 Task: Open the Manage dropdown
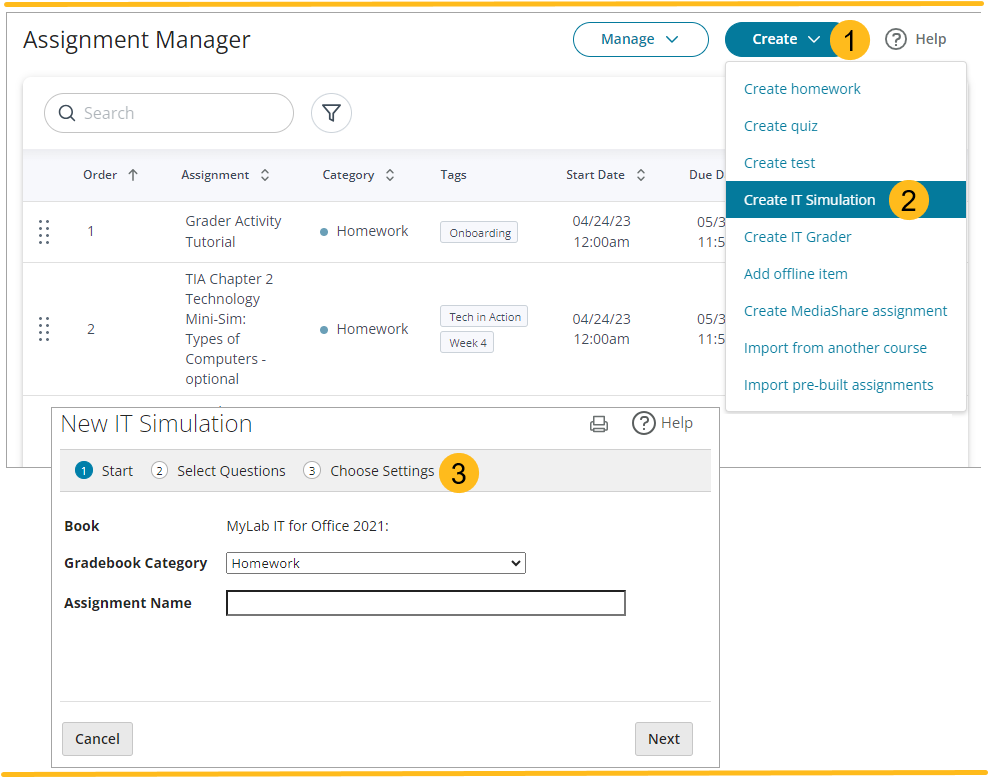click(640, 39)
